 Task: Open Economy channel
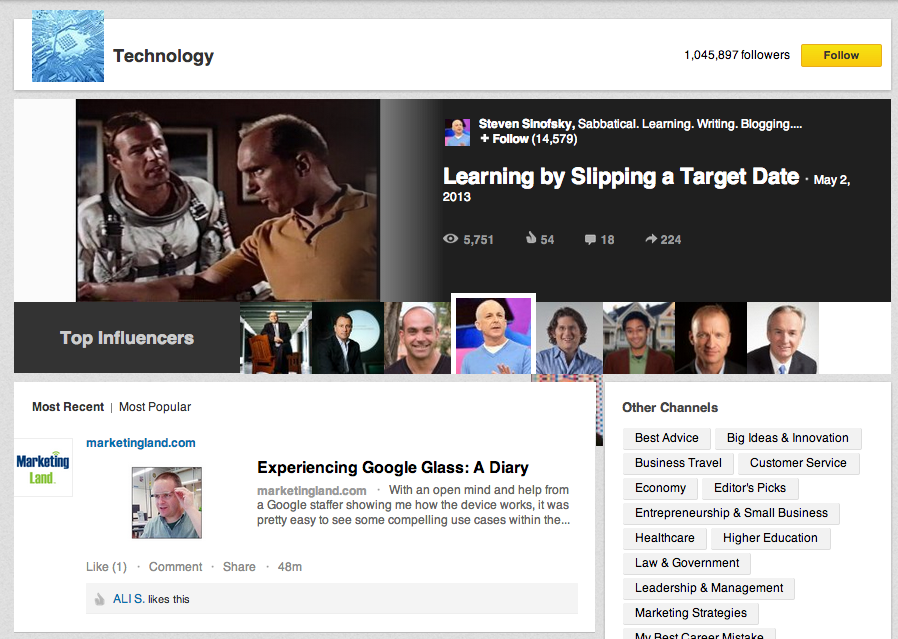click(x=660, y=488)
